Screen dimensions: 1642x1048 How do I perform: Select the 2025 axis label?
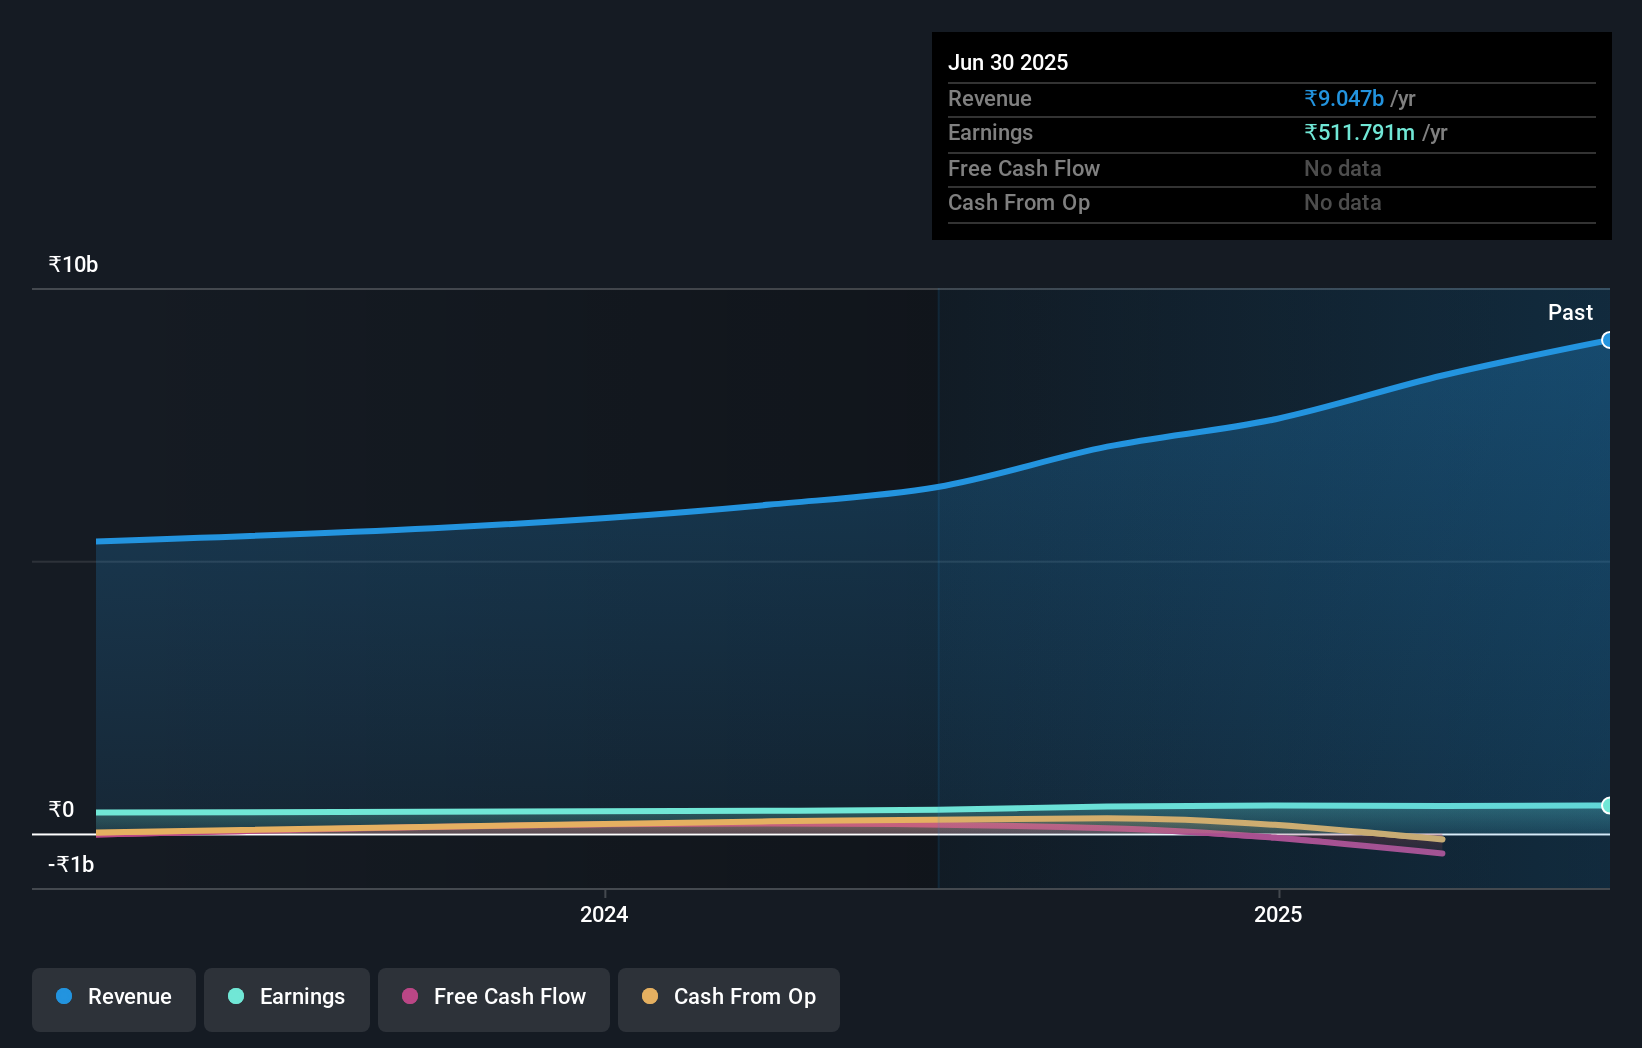pos(1278,913)
